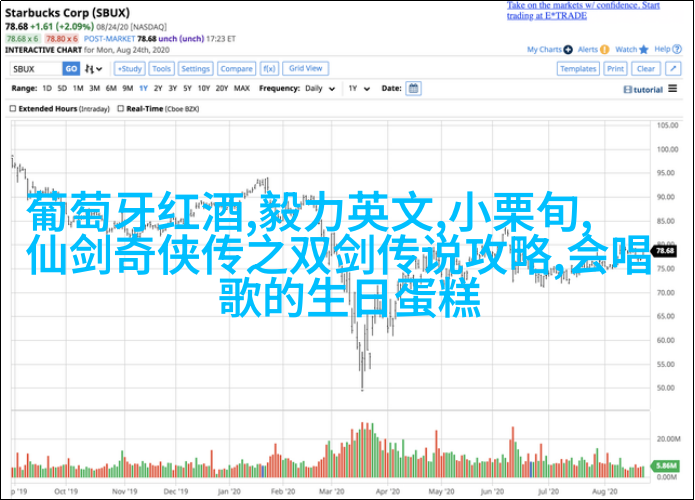This screenshot has width=695, height=500.
Task: Enable the Extended Hours checkbox
Action: point(13,108)
